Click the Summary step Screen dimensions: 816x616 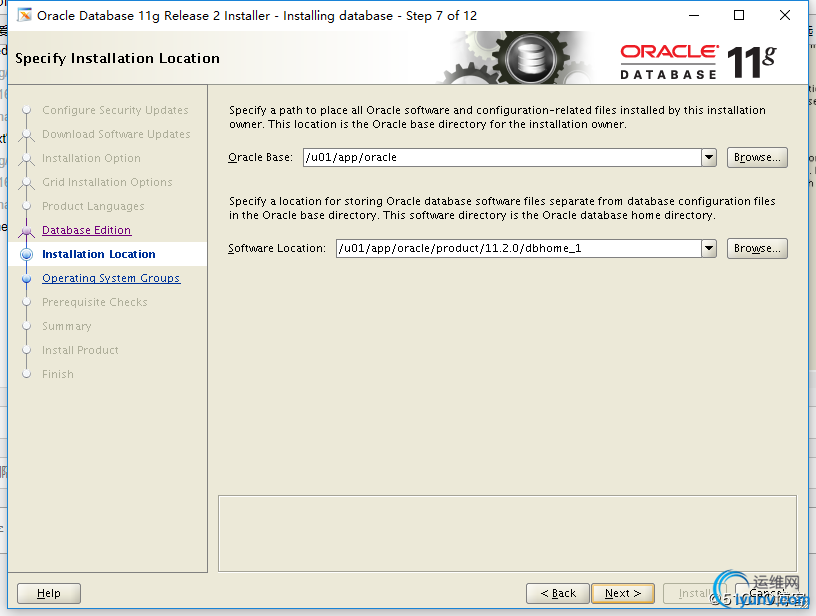[67, 326]
